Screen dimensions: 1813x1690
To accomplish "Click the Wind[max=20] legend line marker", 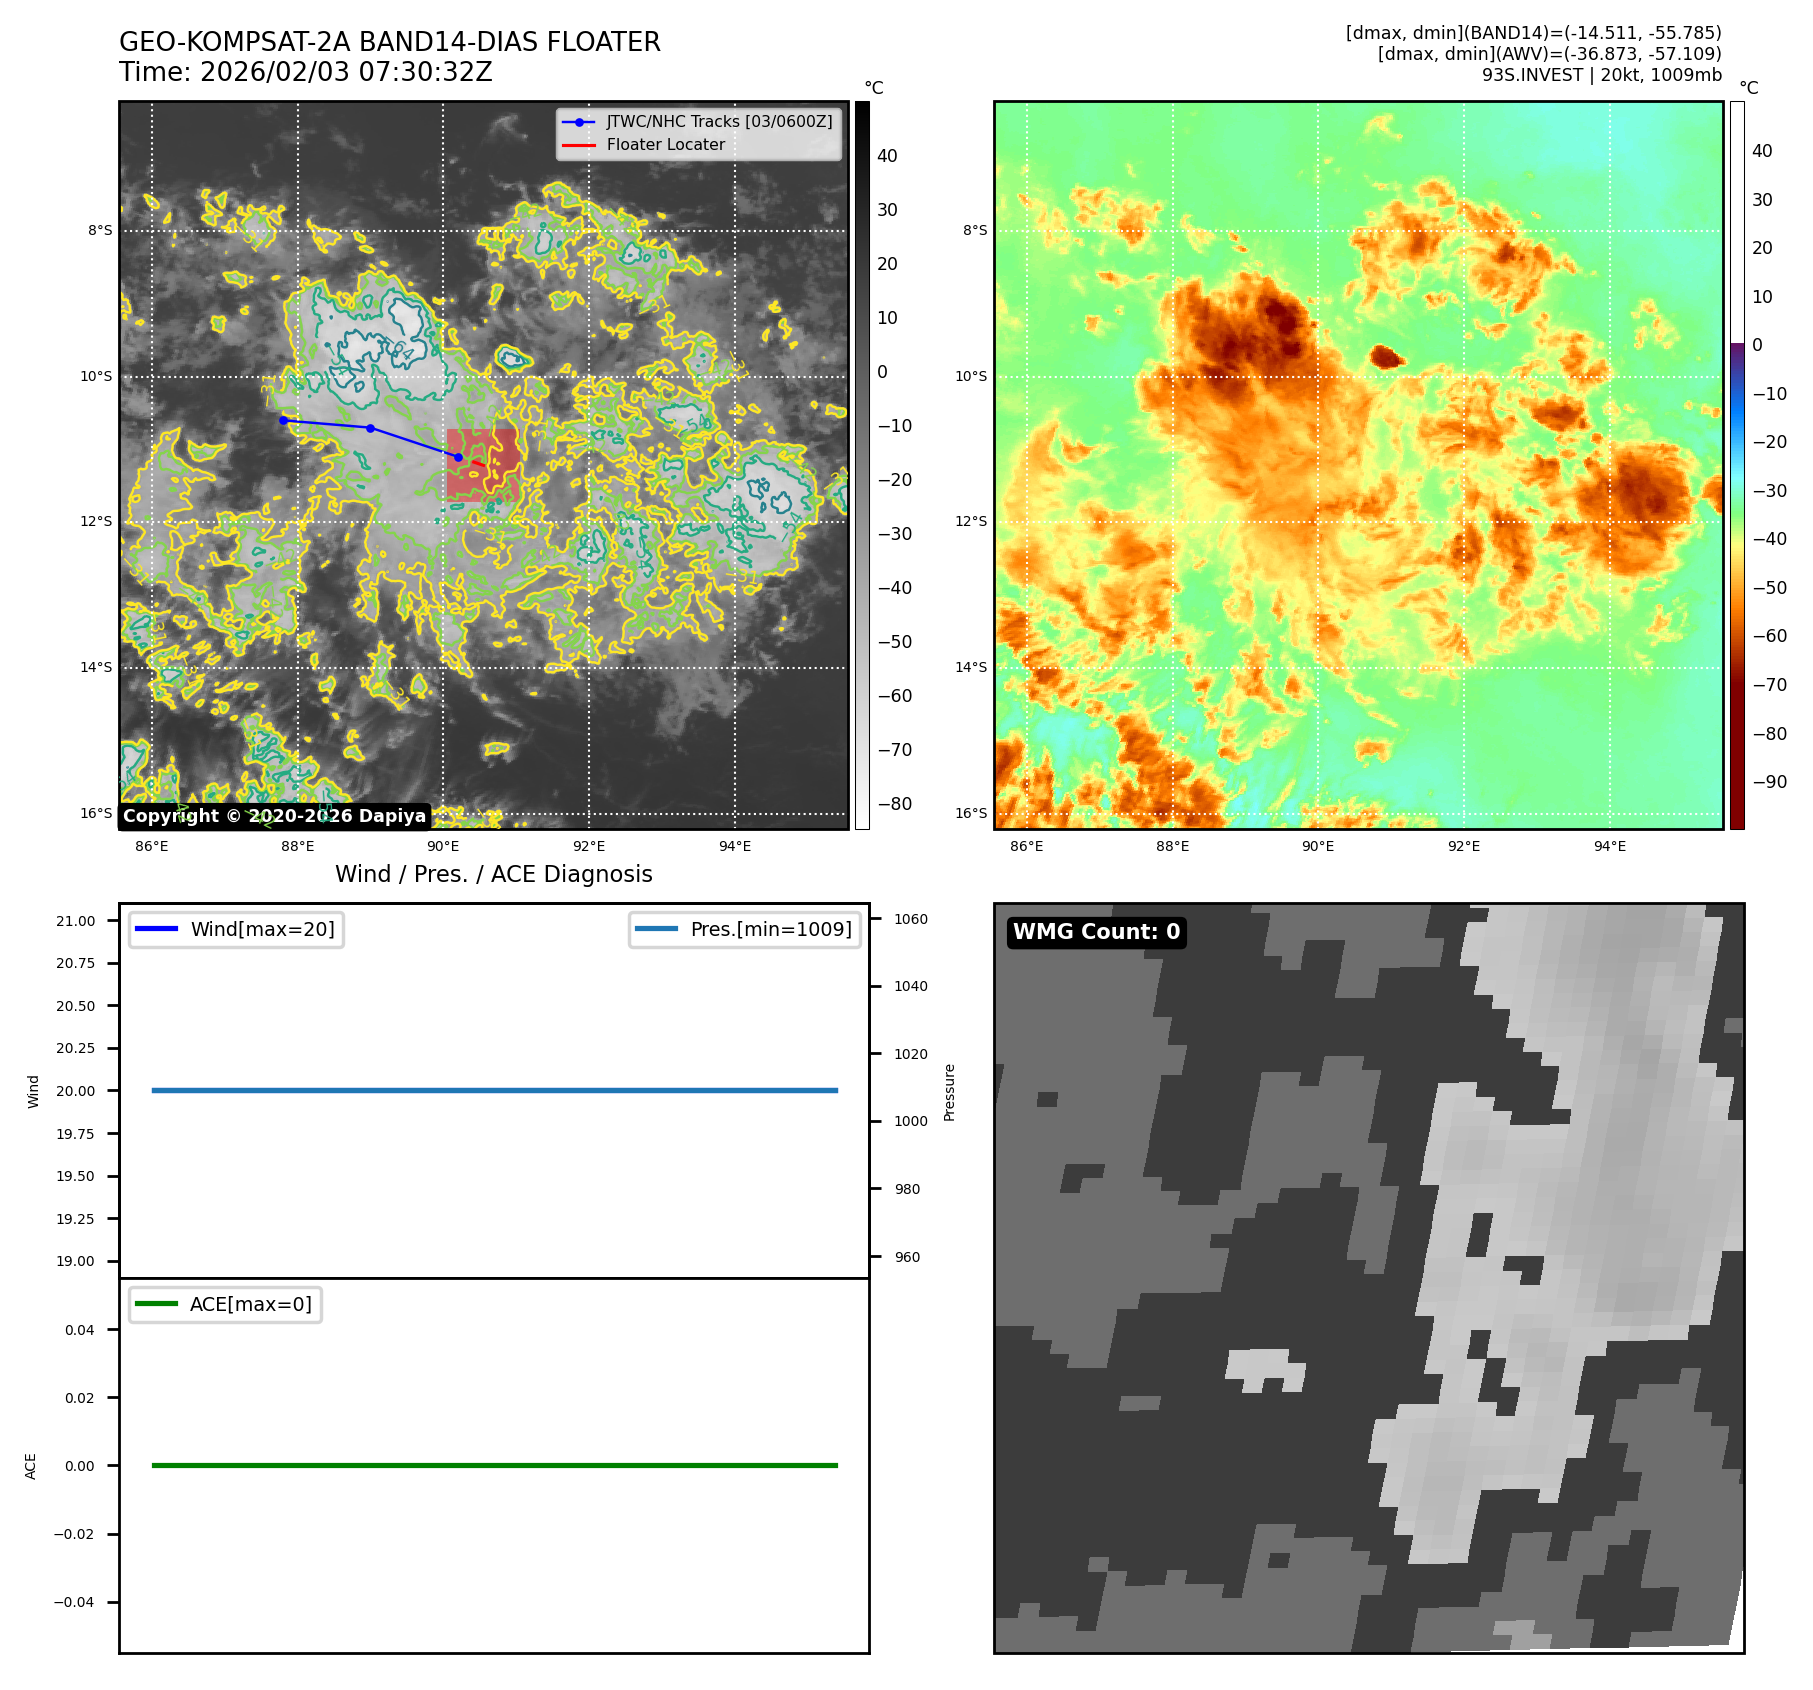I will point(156,929).
